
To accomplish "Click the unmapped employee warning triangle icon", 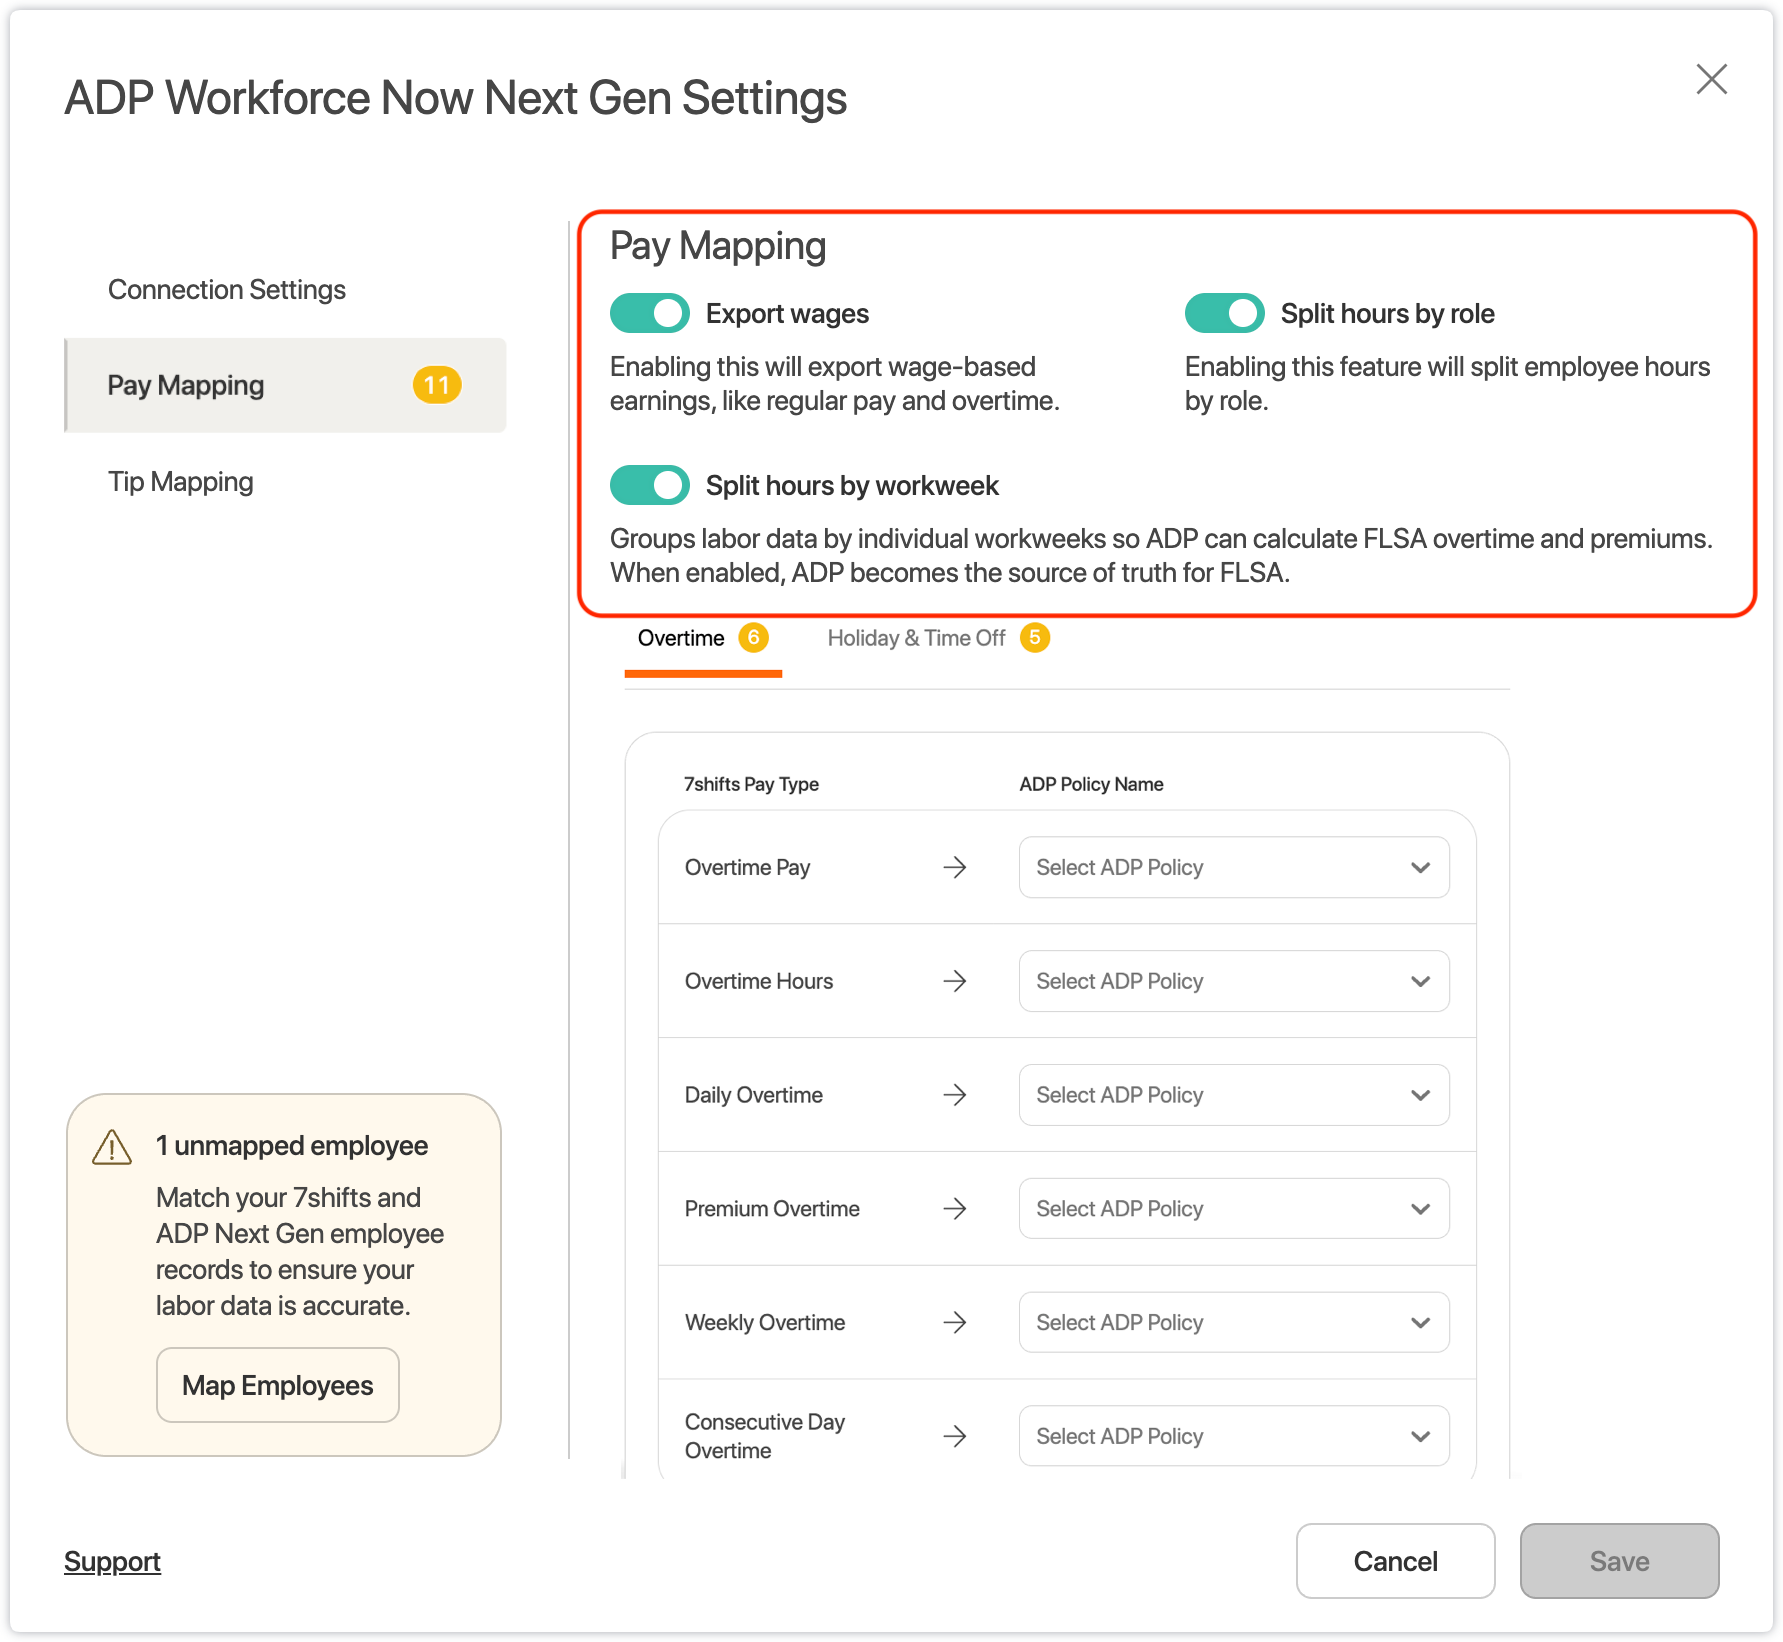I will point(112,1147).
